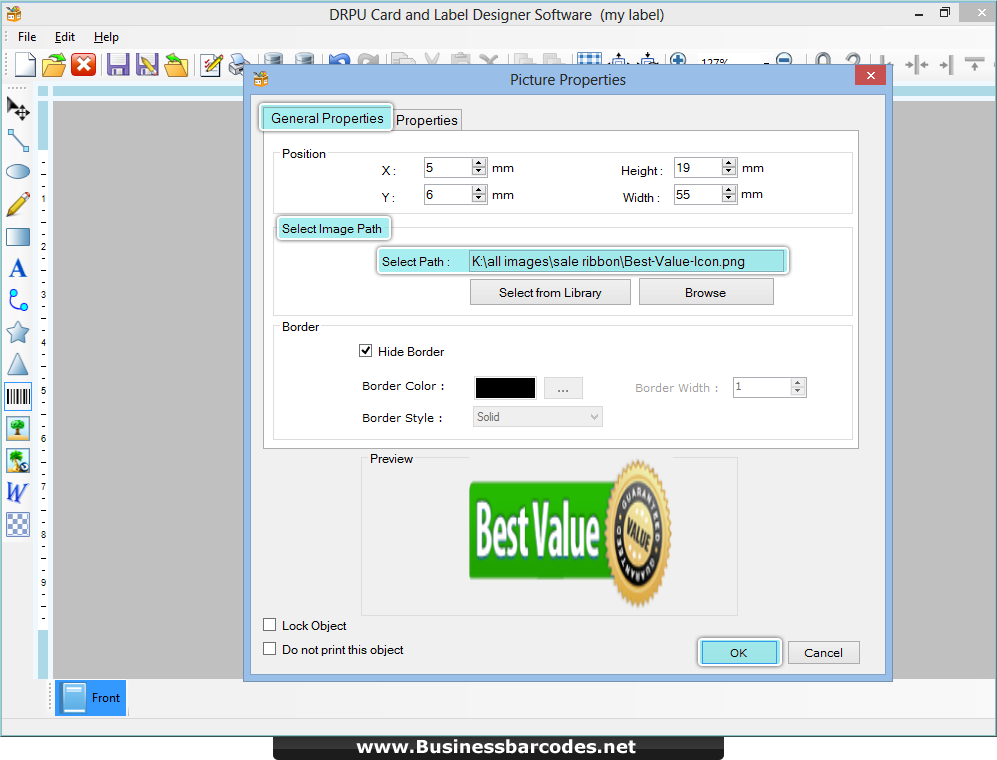Viewport: 997px width, 760px height.
Task: Save the label with floppy icon
Action: (118, 64)
